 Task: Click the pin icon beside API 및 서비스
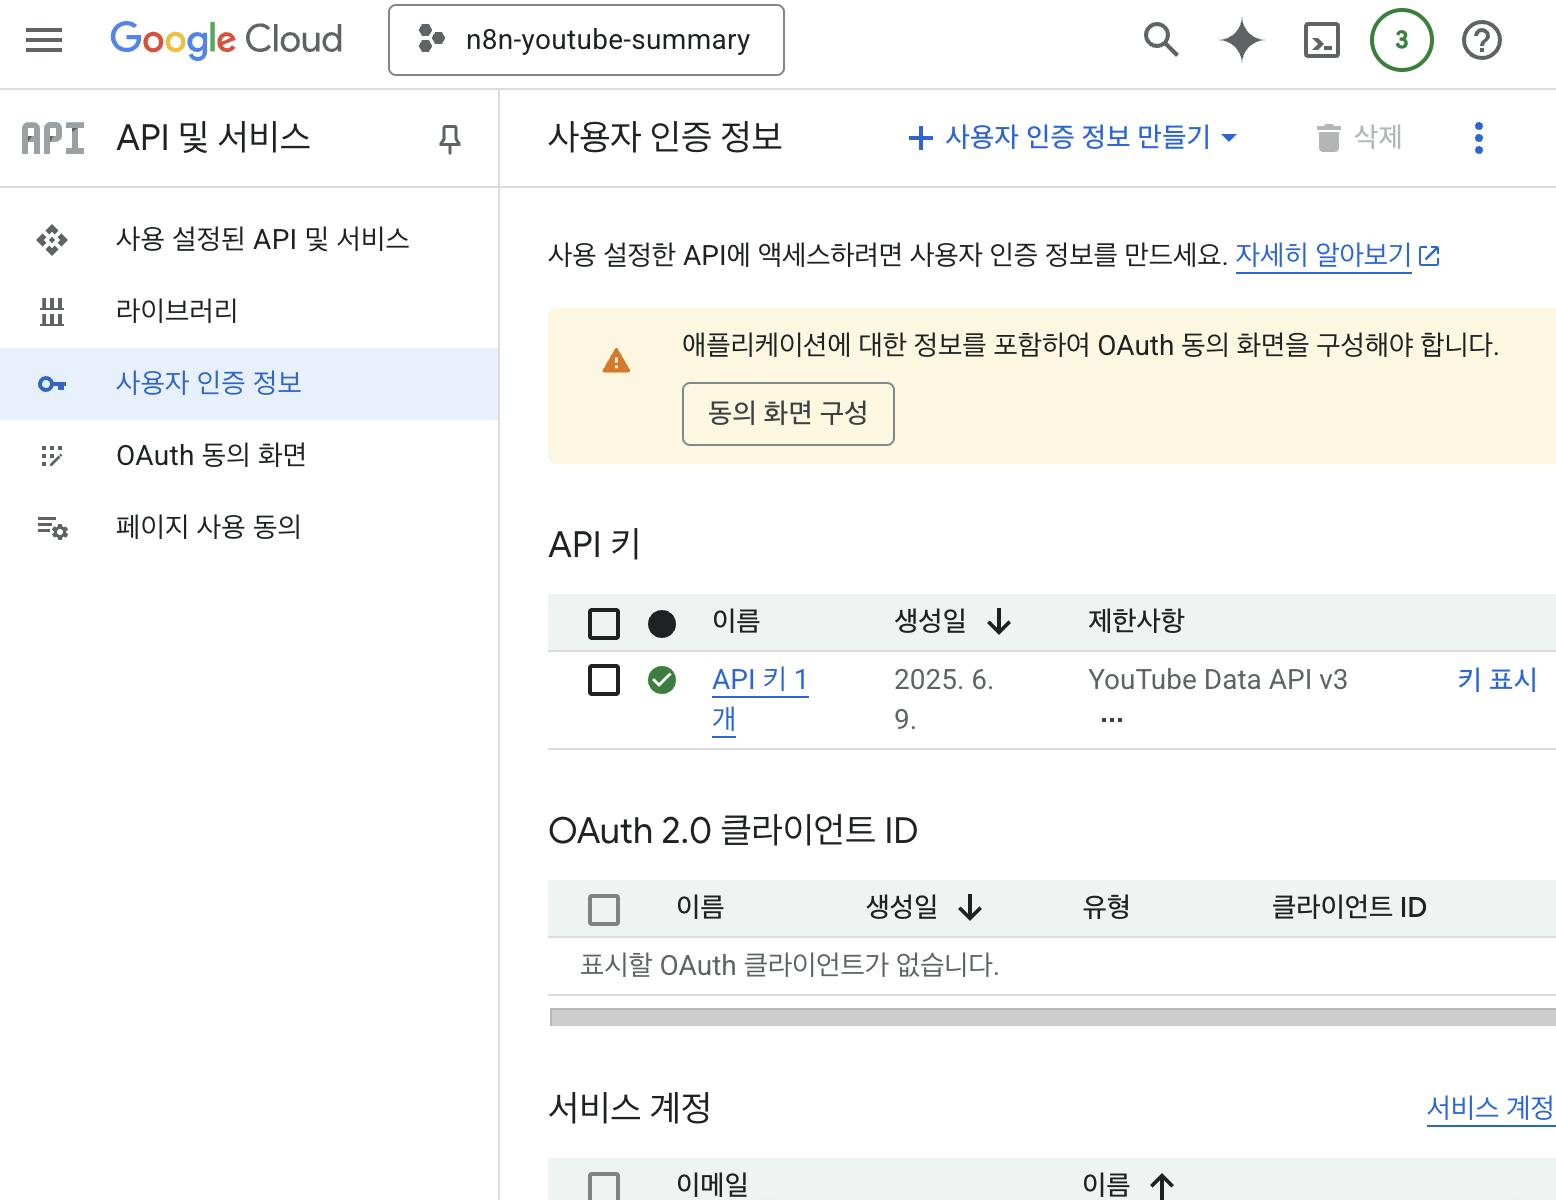click(x=450, y=138)
